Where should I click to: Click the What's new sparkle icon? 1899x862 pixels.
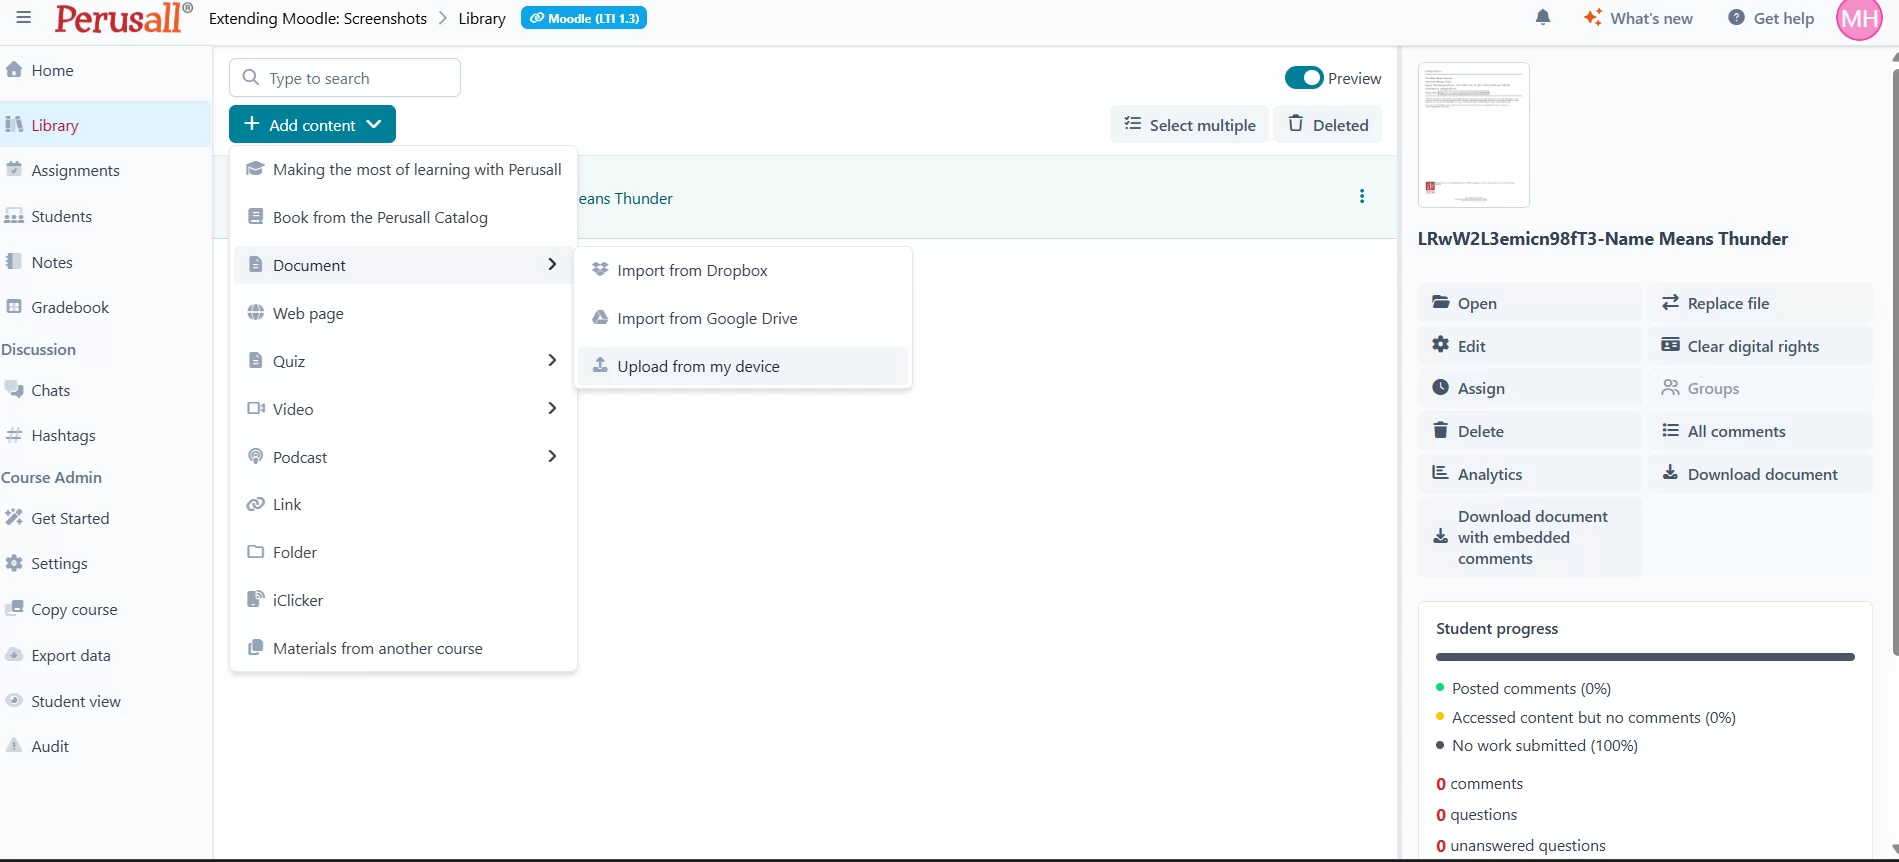pos(1592,18)
